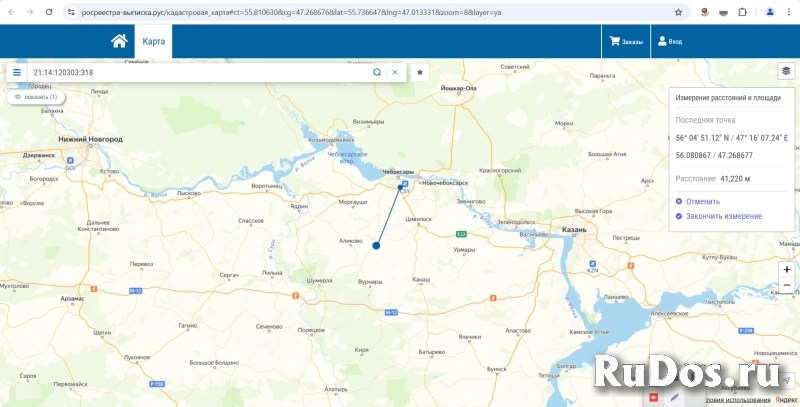Clear the search field with X
800x407 pixels.
395,72
